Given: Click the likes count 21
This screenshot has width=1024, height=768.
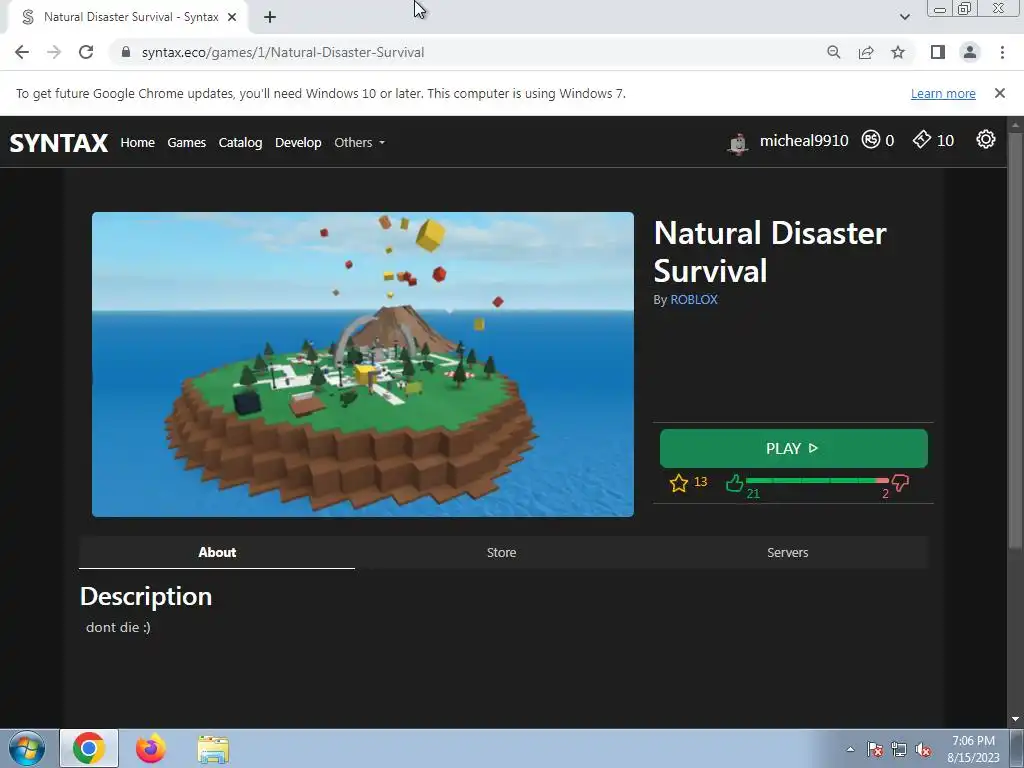Looking at the screenshot, I should pos(753,494).
